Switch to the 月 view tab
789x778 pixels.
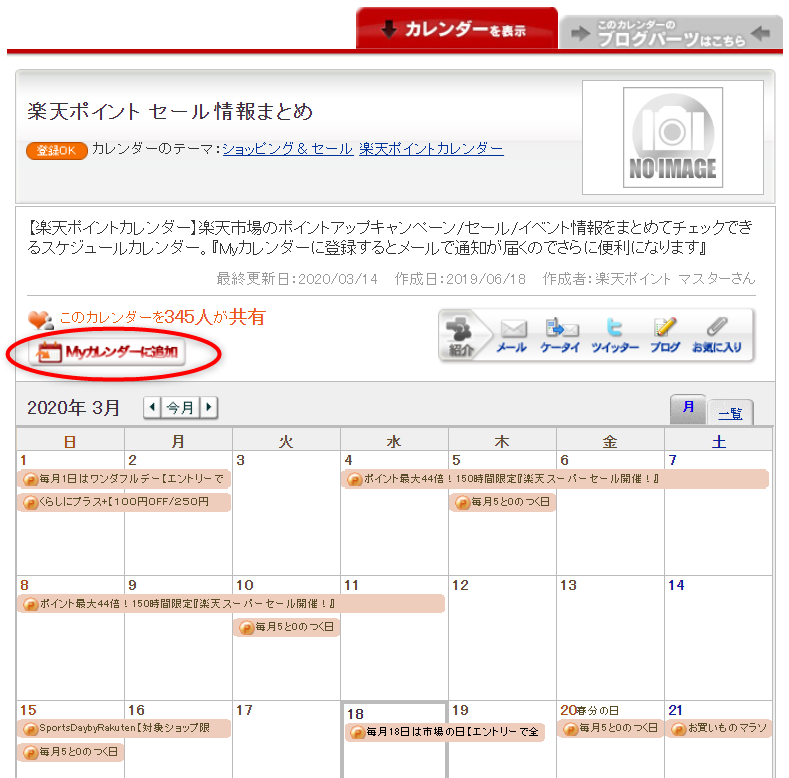(688, 408)
